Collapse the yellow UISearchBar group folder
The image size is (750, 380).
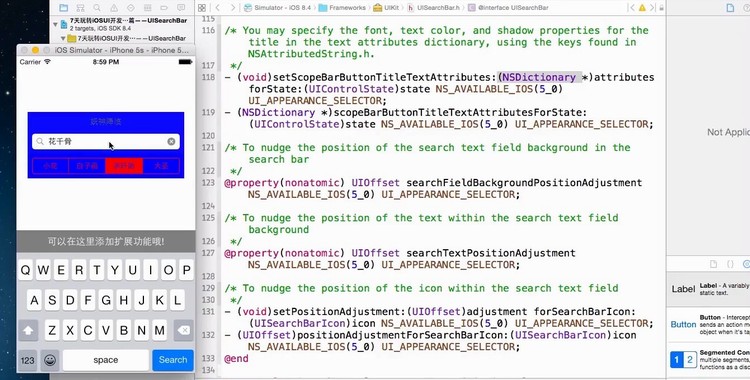click(x=63, y=38)
